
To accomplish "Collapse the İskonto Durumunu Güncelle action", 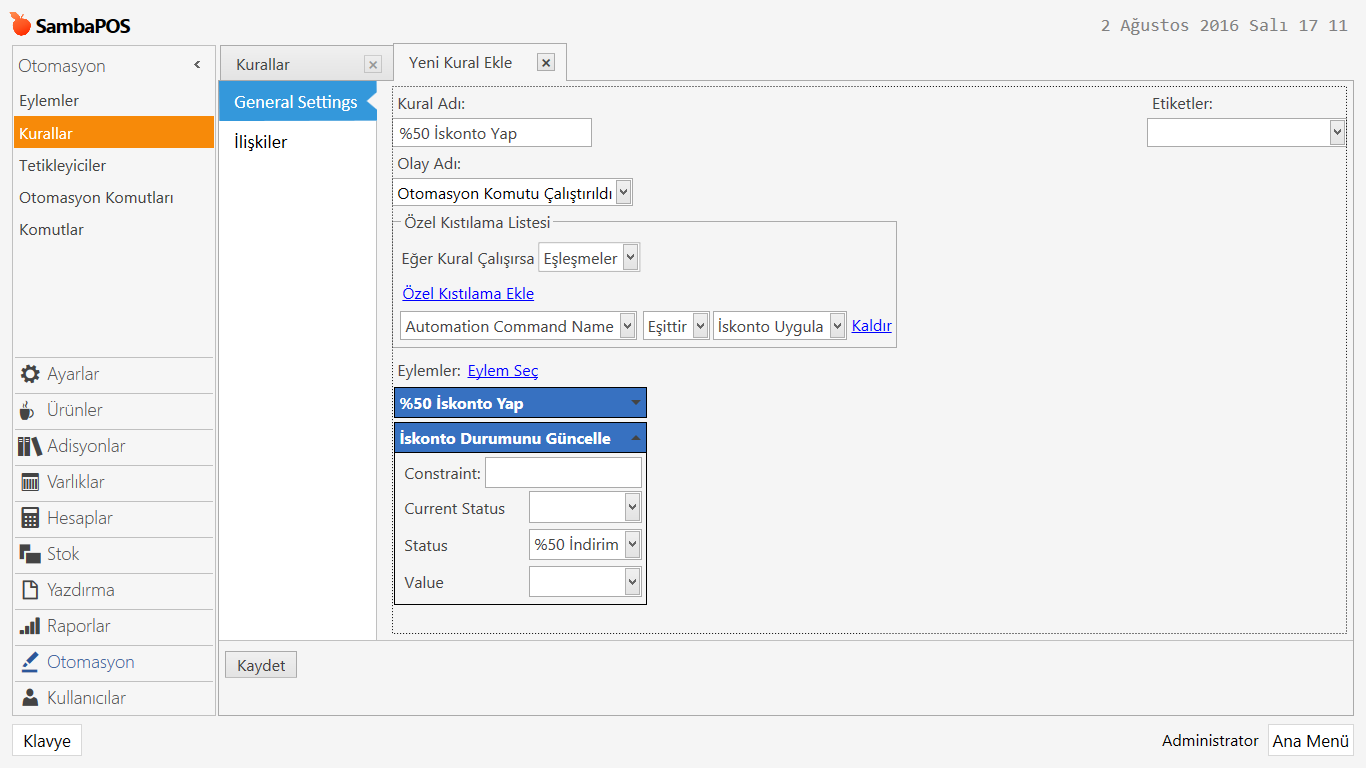I will (x=636, y=438).
